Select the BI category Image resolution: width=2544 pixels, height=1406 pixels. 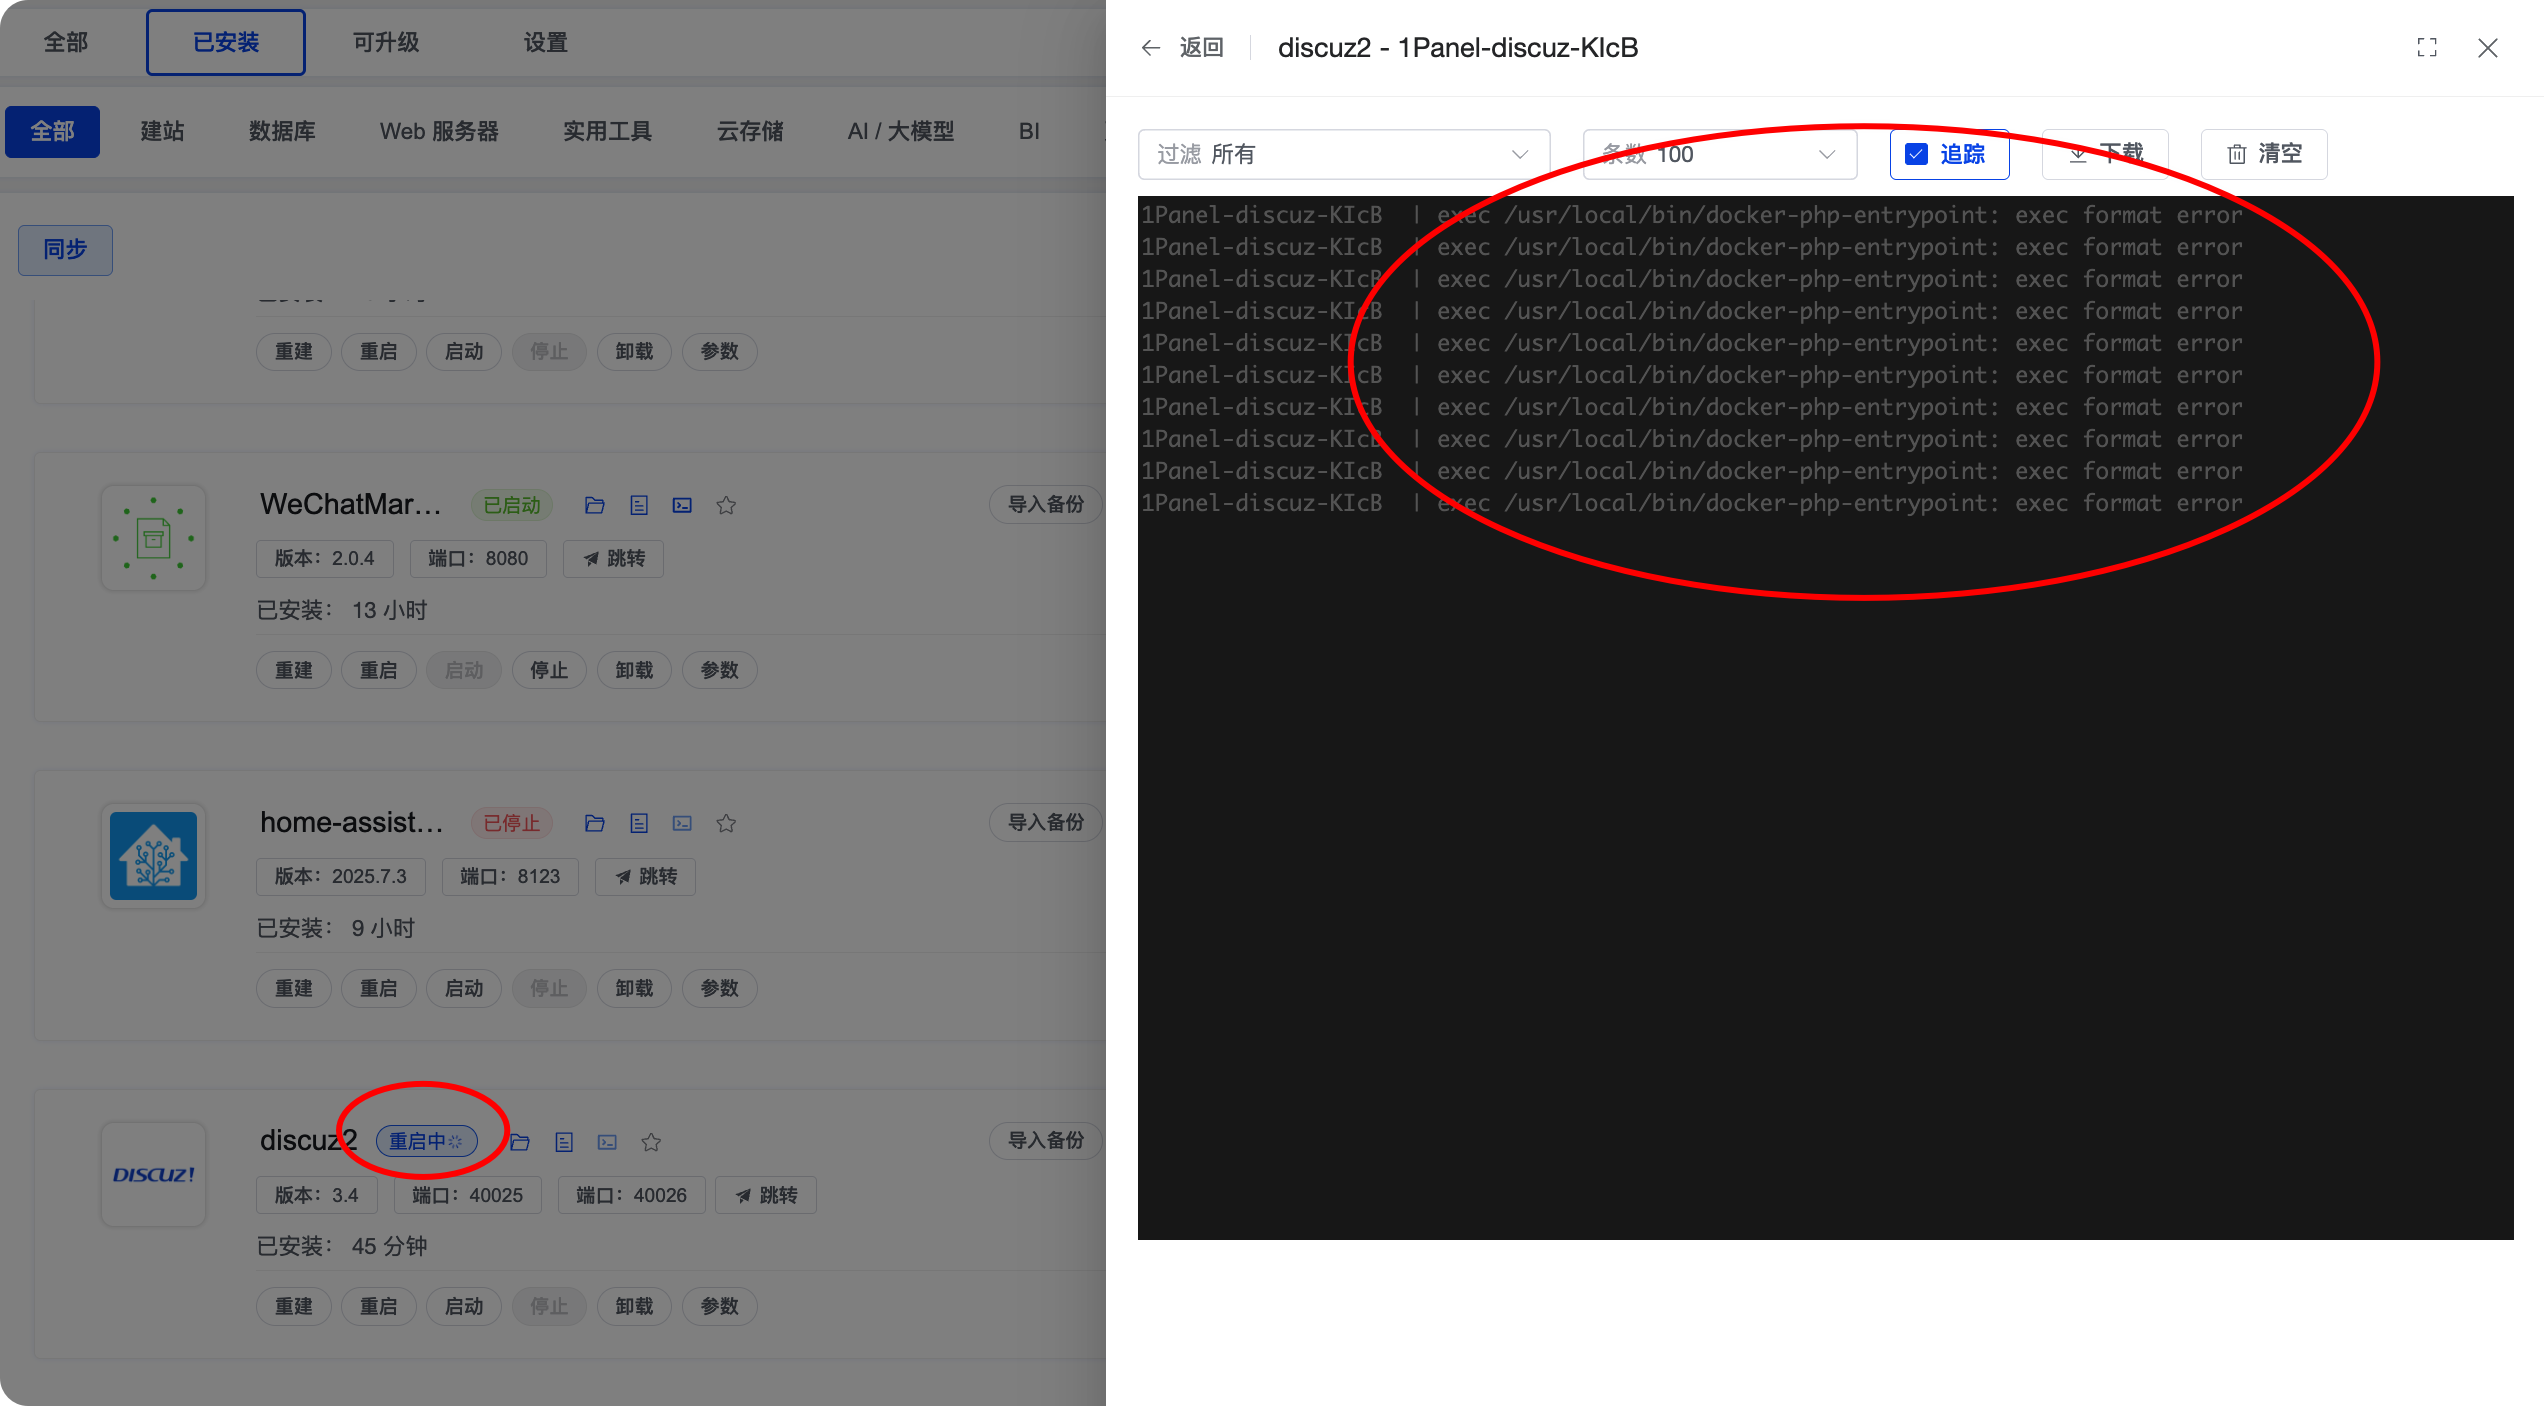click(1029, 131)
